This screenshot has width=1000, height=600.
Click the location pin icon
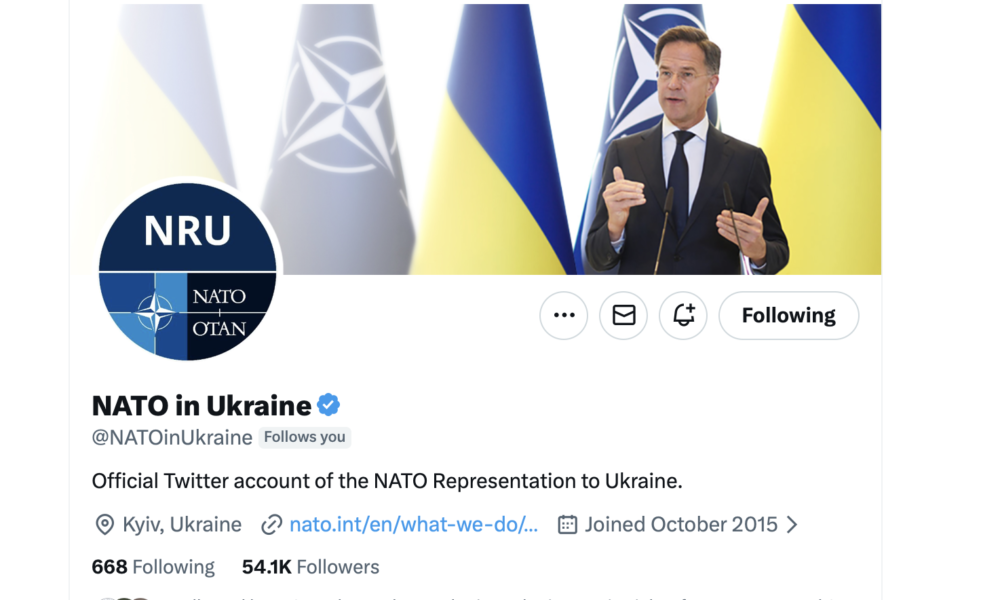(104, 524)
